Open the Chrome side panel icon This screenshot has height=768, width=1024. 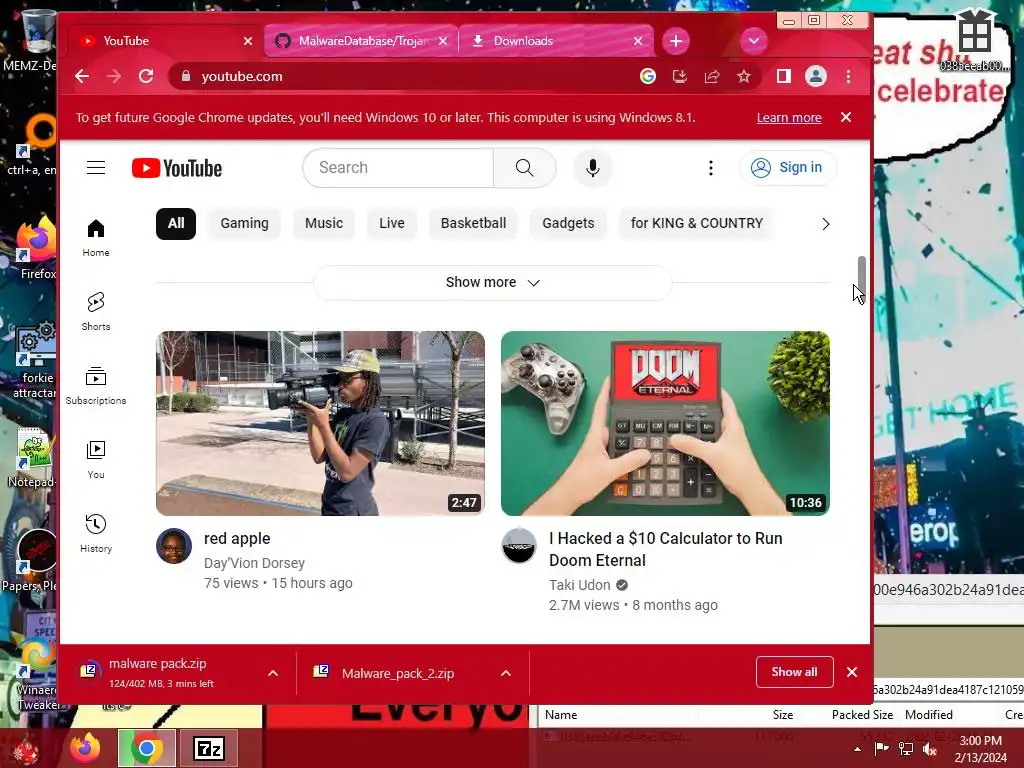click(x=784, y=76)
